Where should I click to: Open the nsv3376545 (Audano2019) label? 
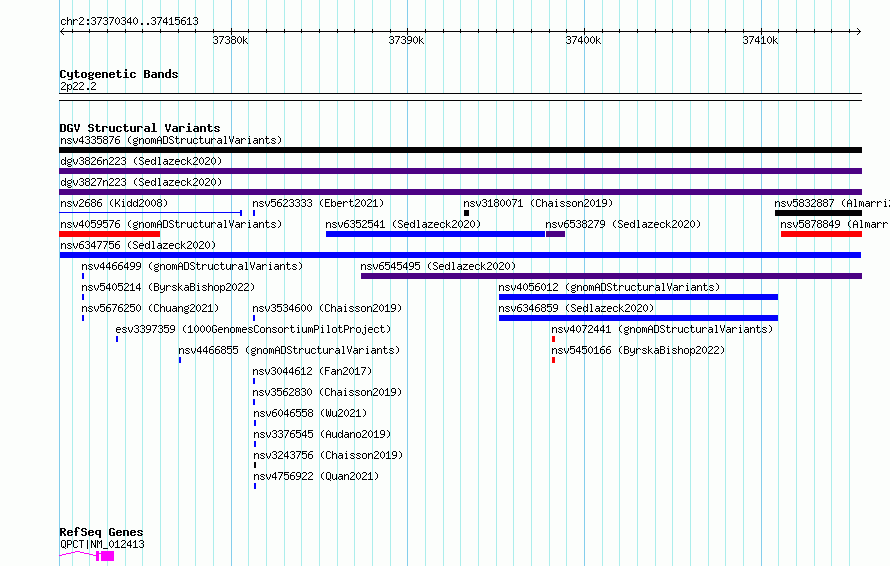click(x=322, y=434)
